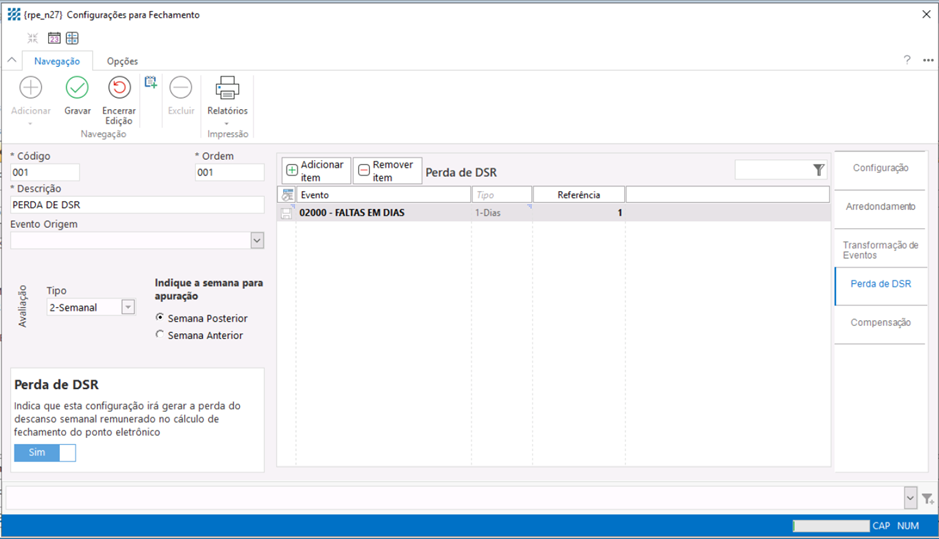Select Semana Posterior radio button
The image size is (939, 539).
pyautogui.click(x=160, y=318)
